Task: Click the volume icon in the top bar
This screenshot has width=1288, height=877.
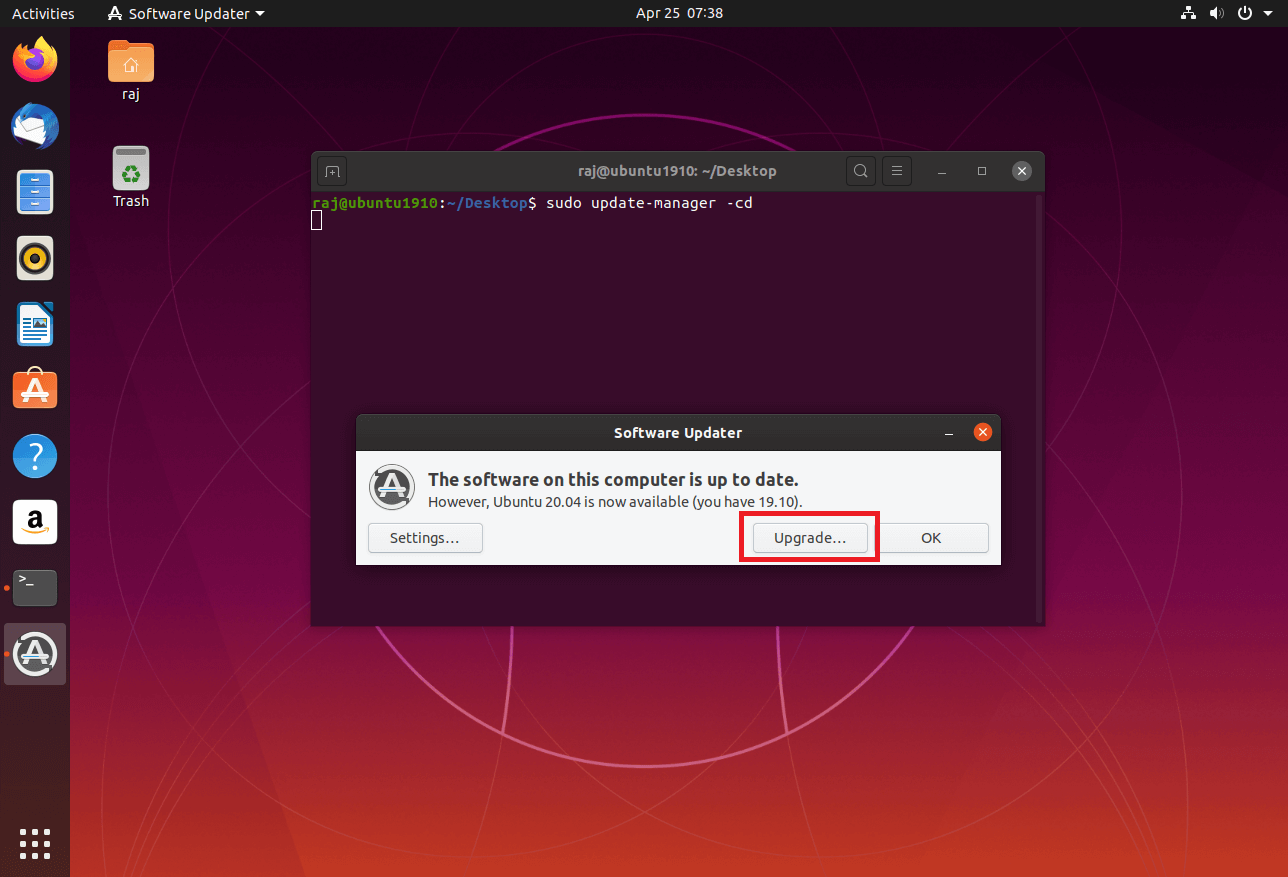Action: click(x=1216, y=13)
